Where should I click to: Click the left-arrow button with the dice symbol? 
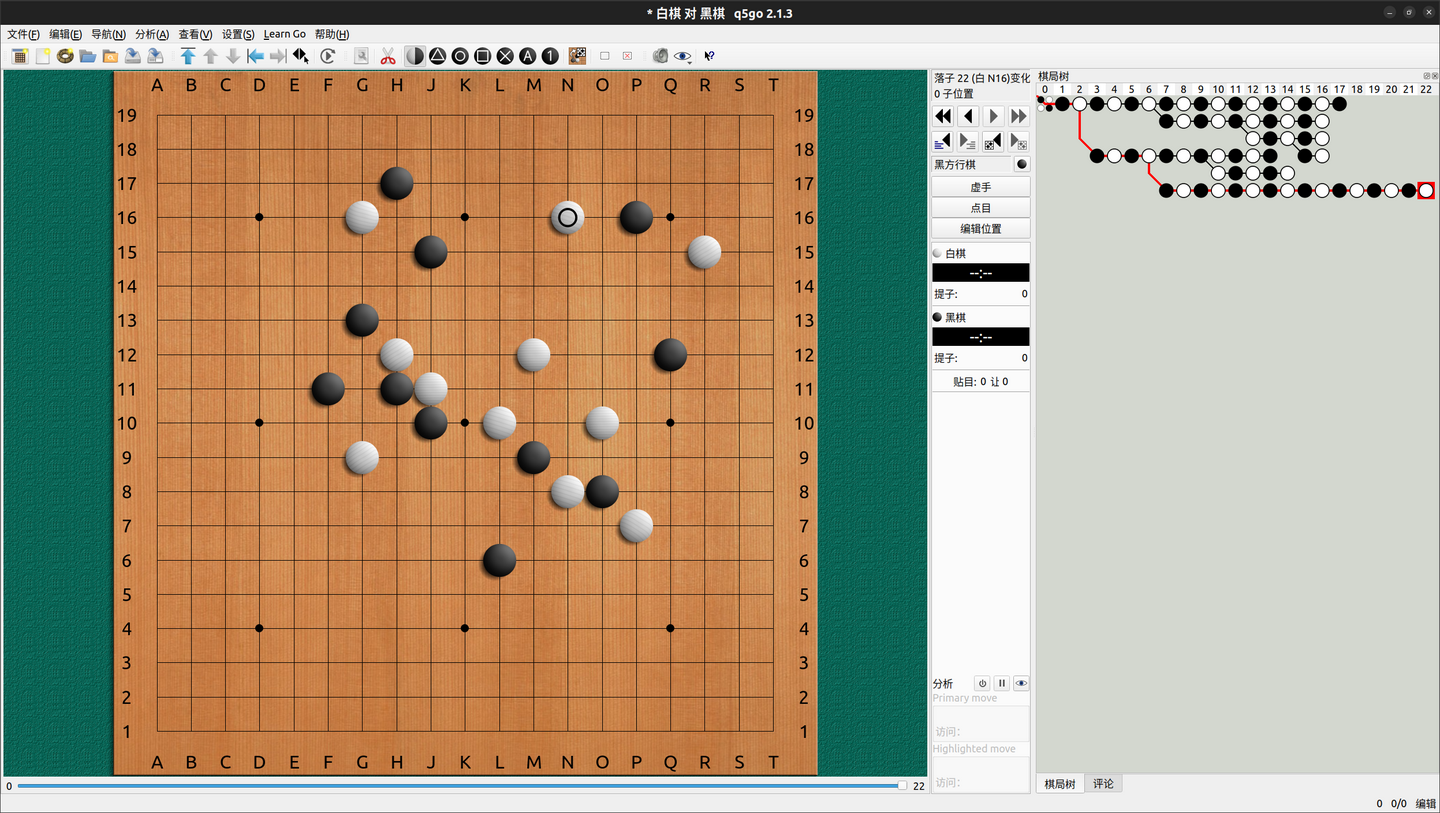point(993,142)
